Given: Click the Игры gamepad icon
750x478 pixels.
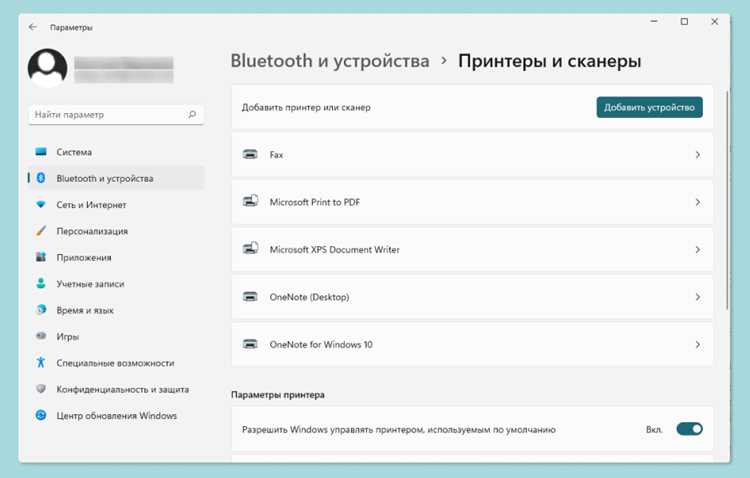Looking at the screenshot, I should (x=41, y=336).
